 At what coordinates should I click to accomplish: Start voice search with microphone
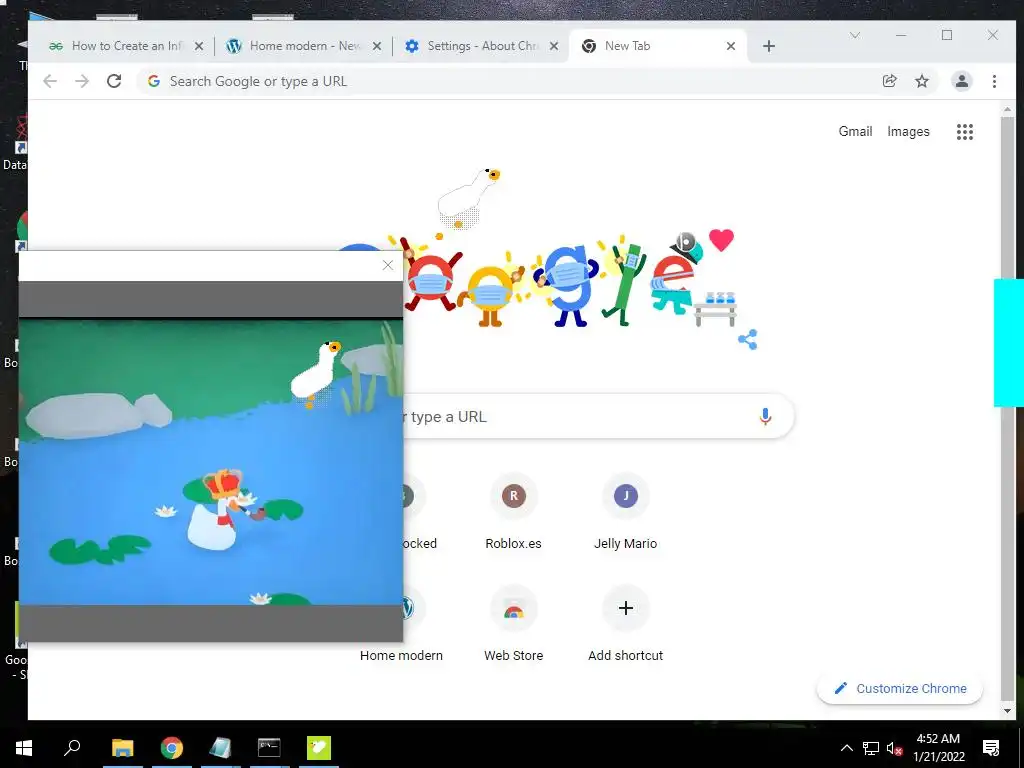pyautogui.click(x=765, y=416)
